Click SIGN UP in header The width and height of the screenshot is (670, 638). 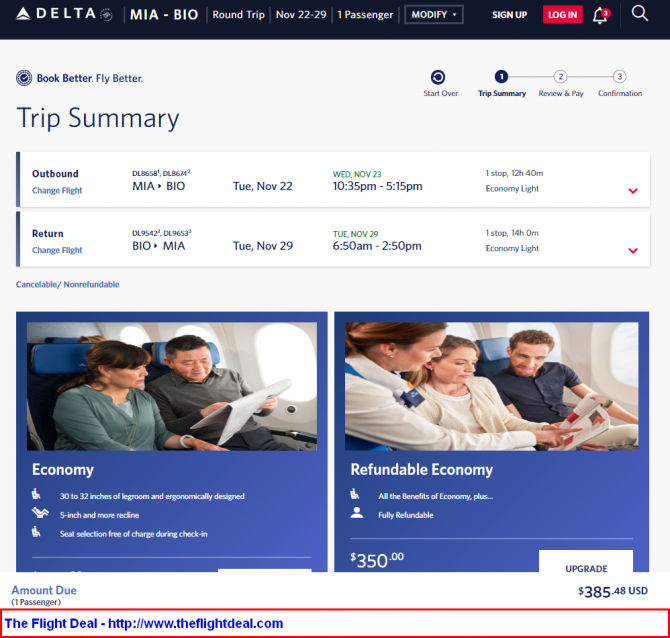tap(509, 15)
